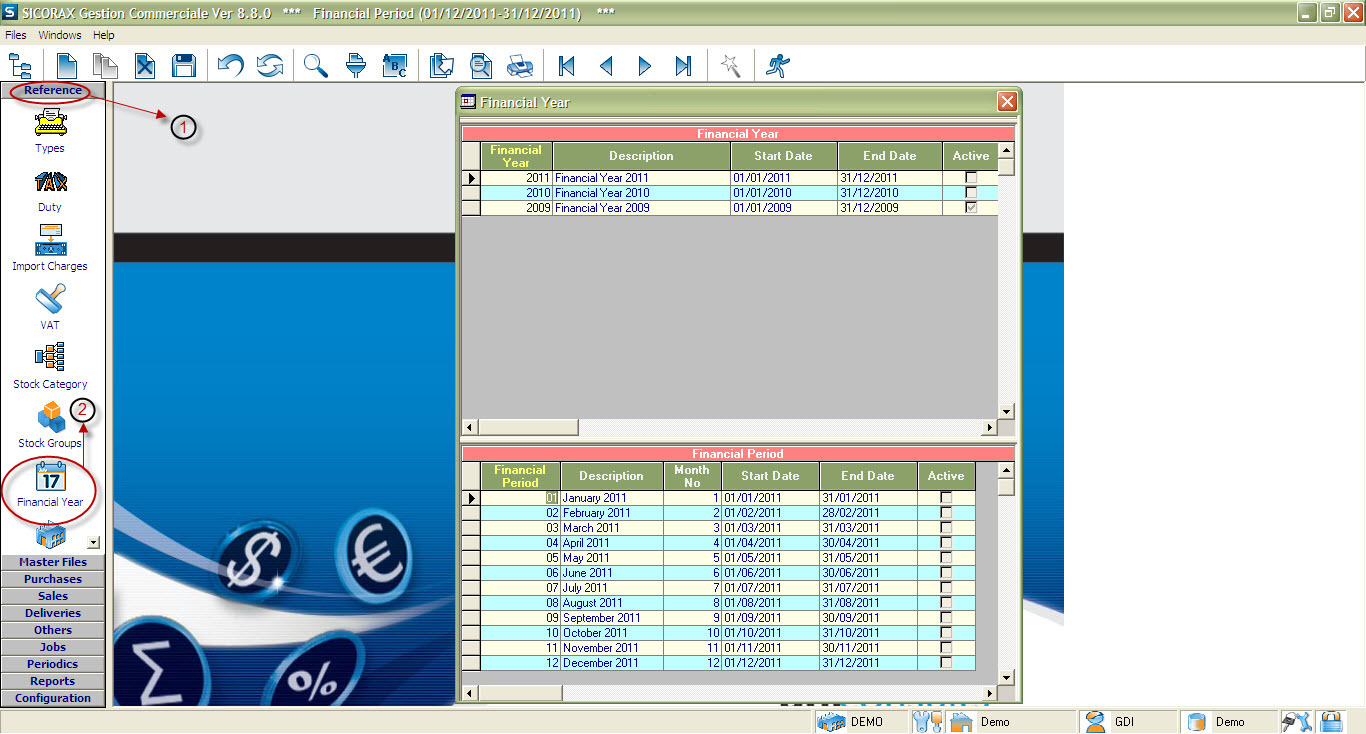Open the Windows menu
This screenshot has width=1366, height=734.
click(x=60, y=35)
